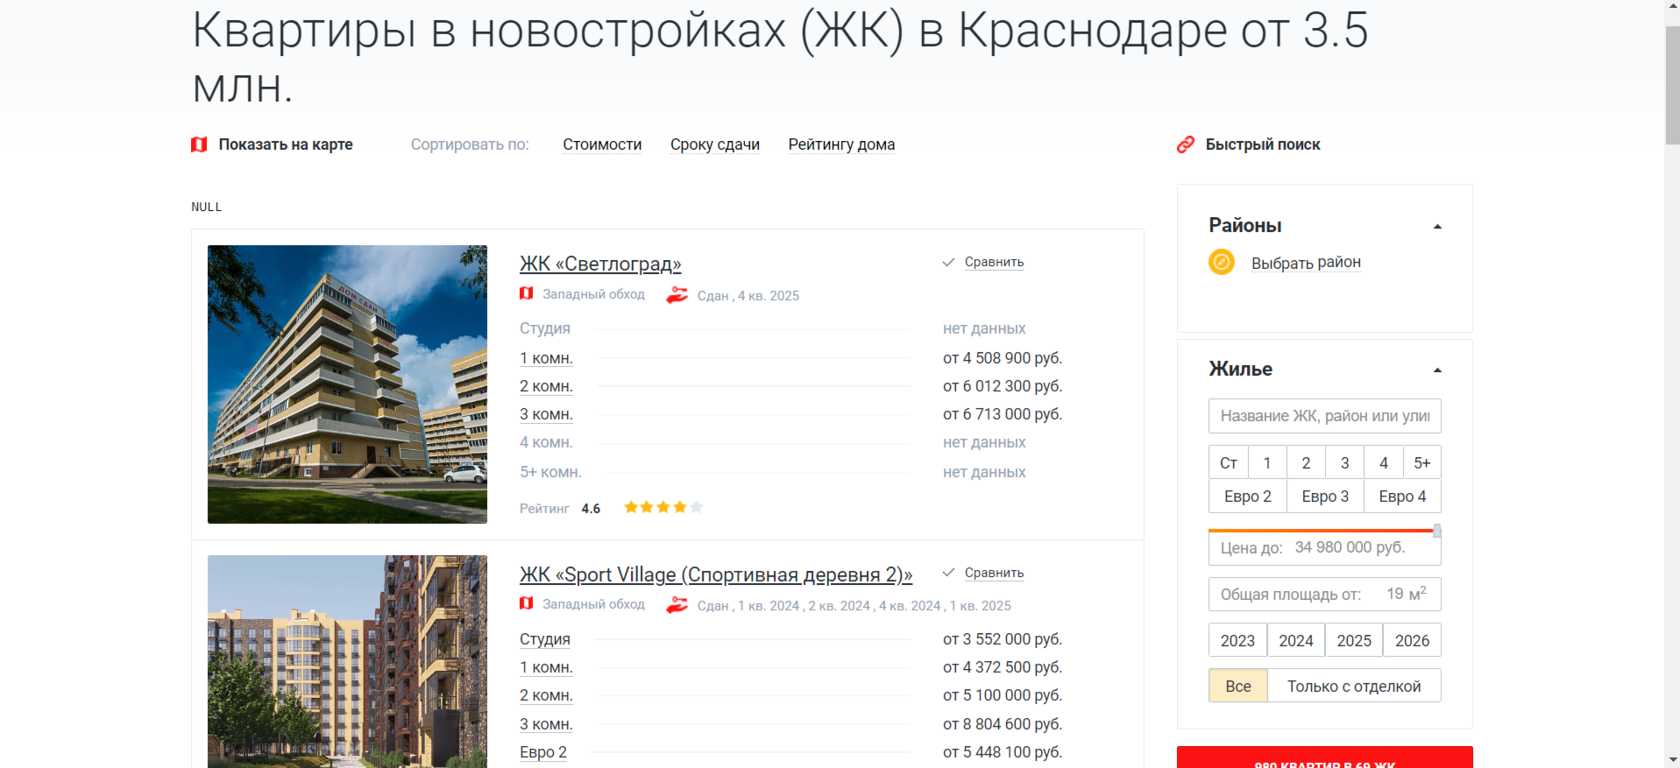Viewport: 1680px width, 768px height.
Task: Toggle the 5+ rooms filter button
Action: point(1422,463)
